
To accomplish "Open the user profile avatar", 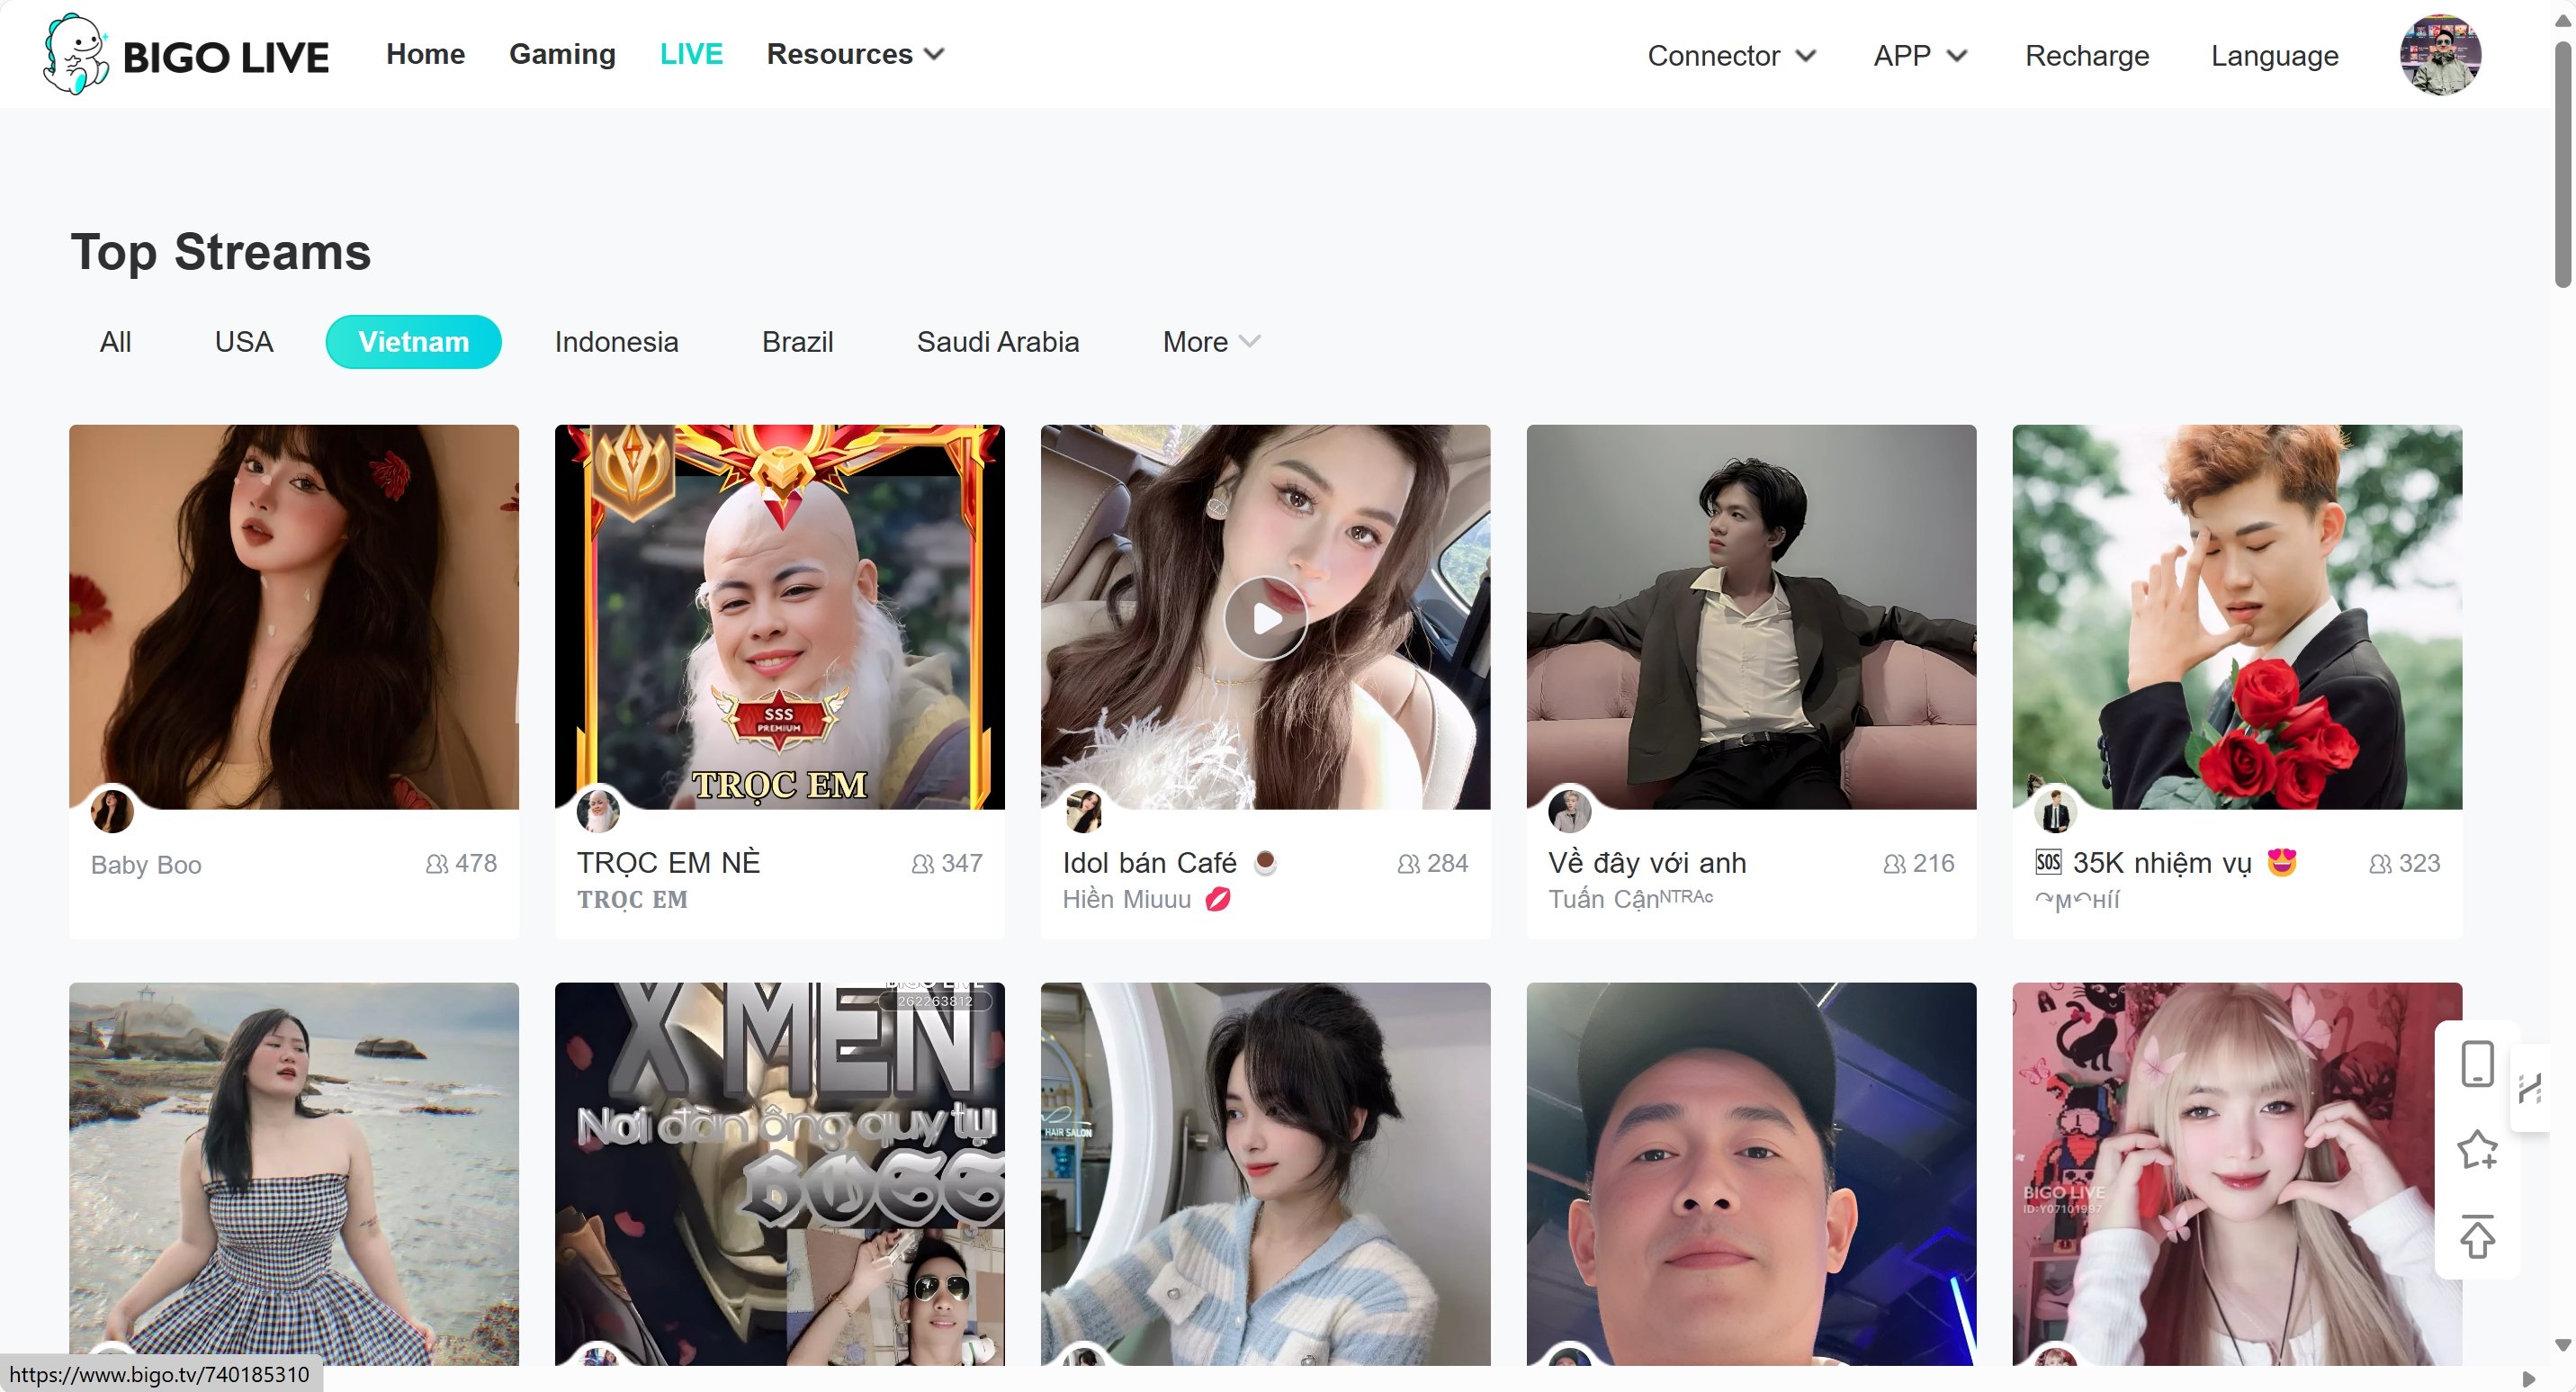I will click(2440, 55).
